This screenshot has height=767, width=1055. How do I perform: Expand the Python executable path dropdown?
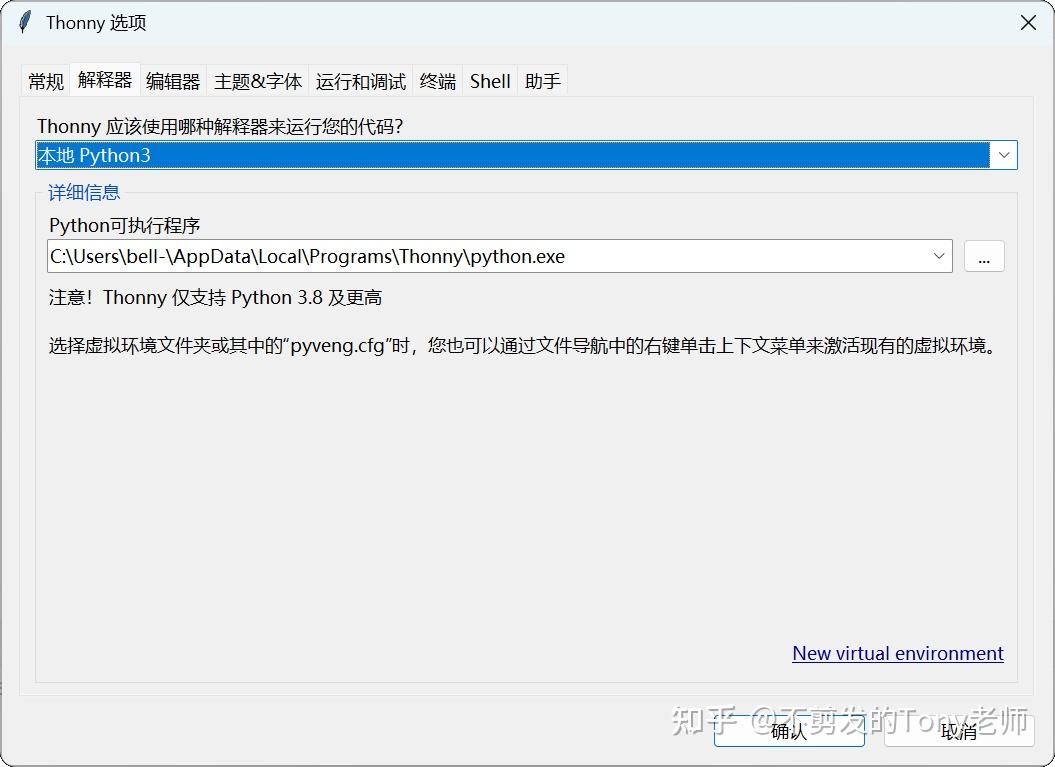tap(938, 256)
